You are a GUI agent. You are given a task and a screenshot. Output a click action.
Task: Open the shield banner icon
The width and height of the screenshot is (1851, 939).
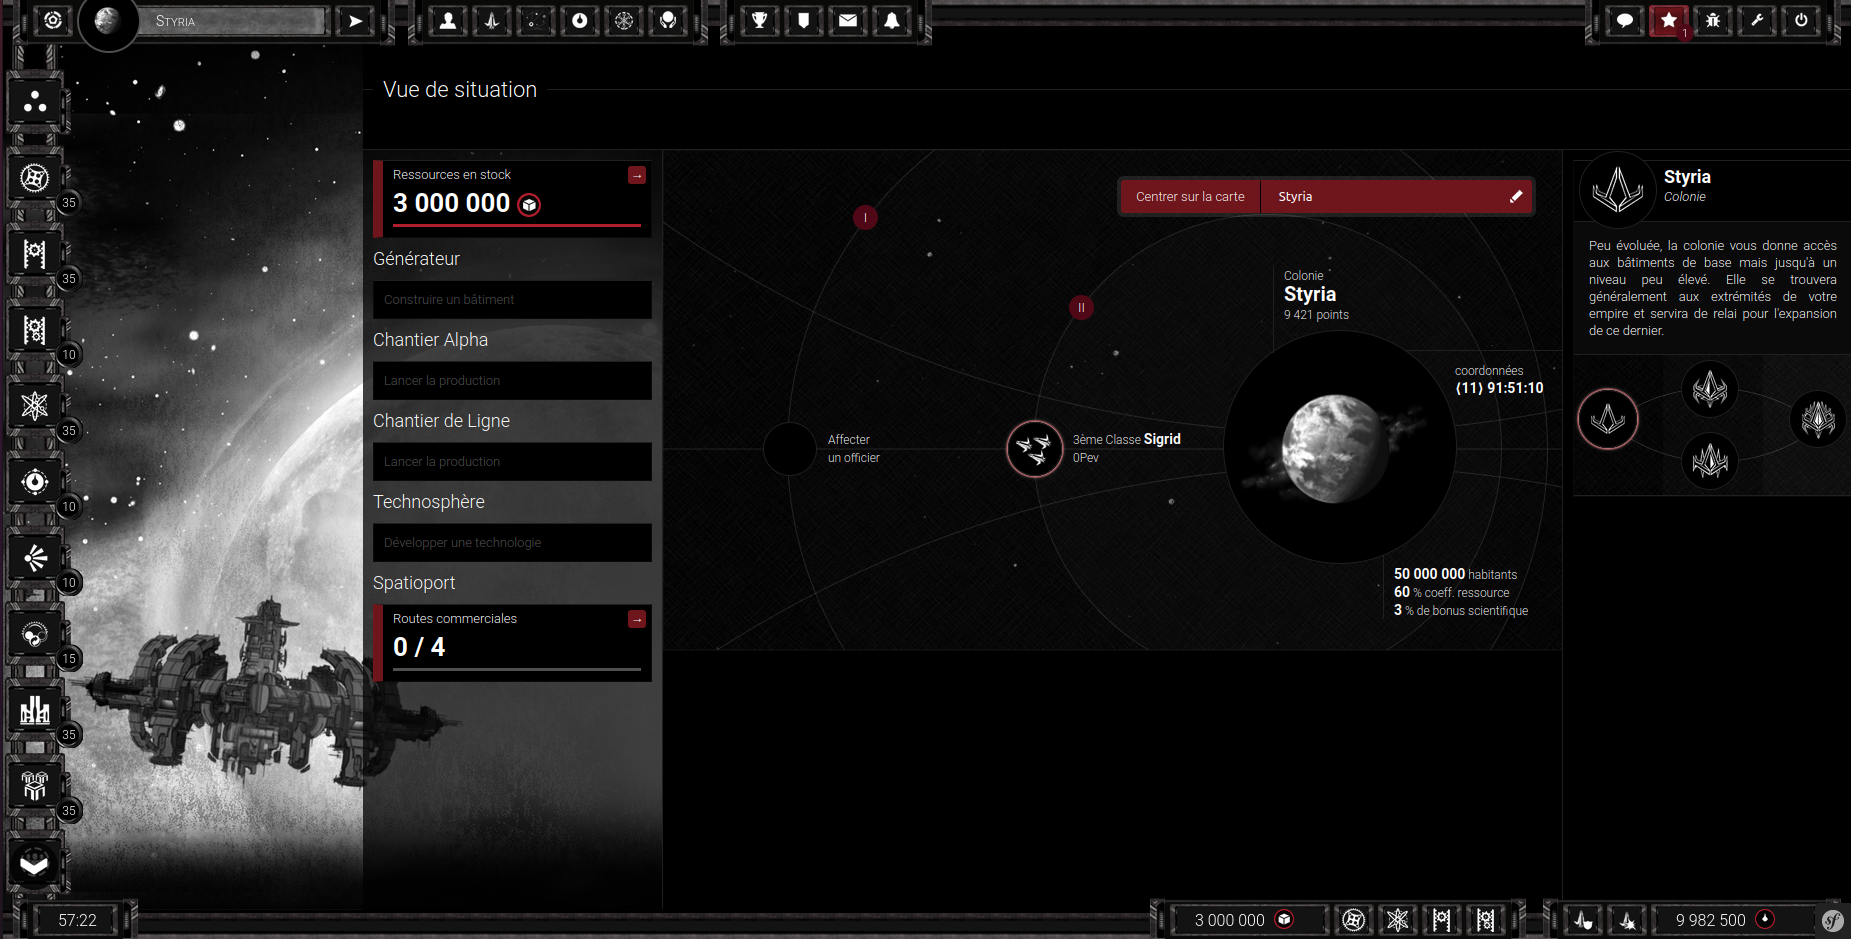[x=804, y=21]
